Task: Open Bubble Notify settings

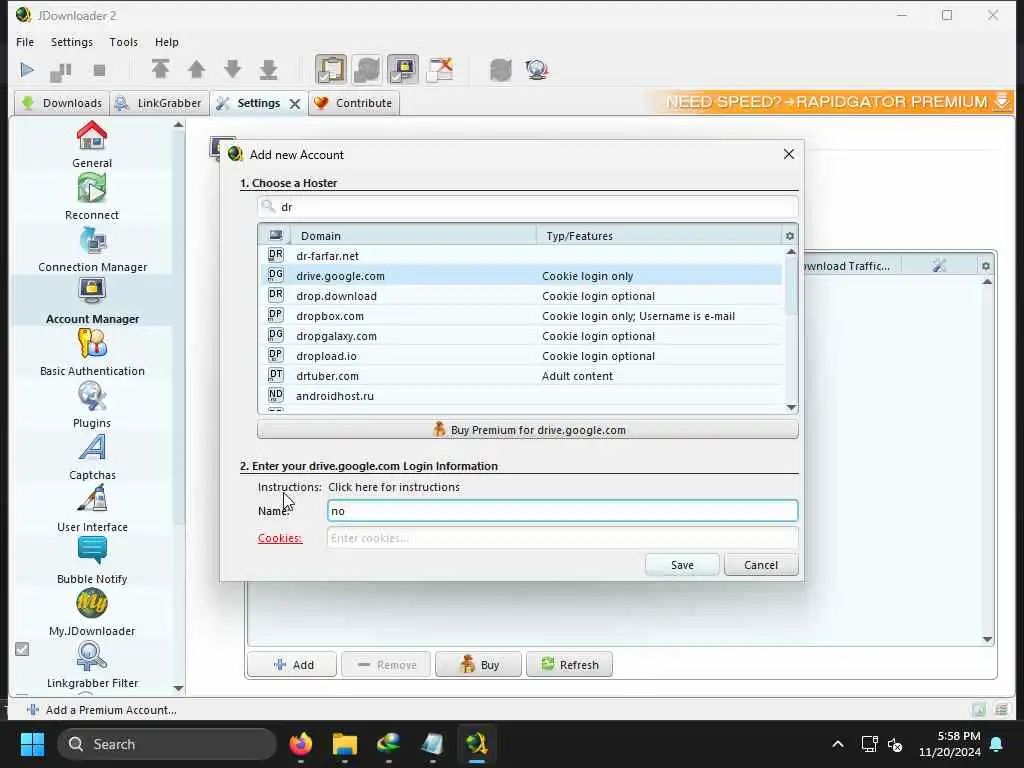Action: tap(92, 561)
